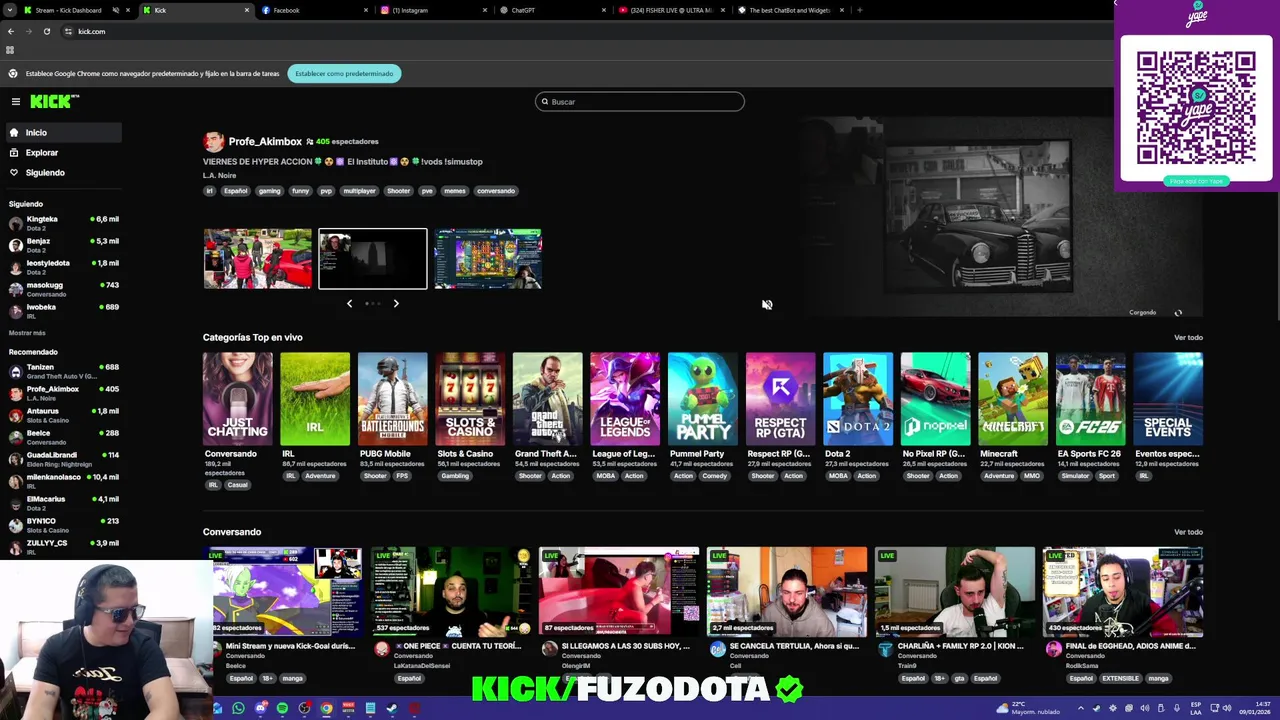Select first carousel thumbnail with red car
The width and height of the screenshot is (1280, 720).
[x=258, y=258]
